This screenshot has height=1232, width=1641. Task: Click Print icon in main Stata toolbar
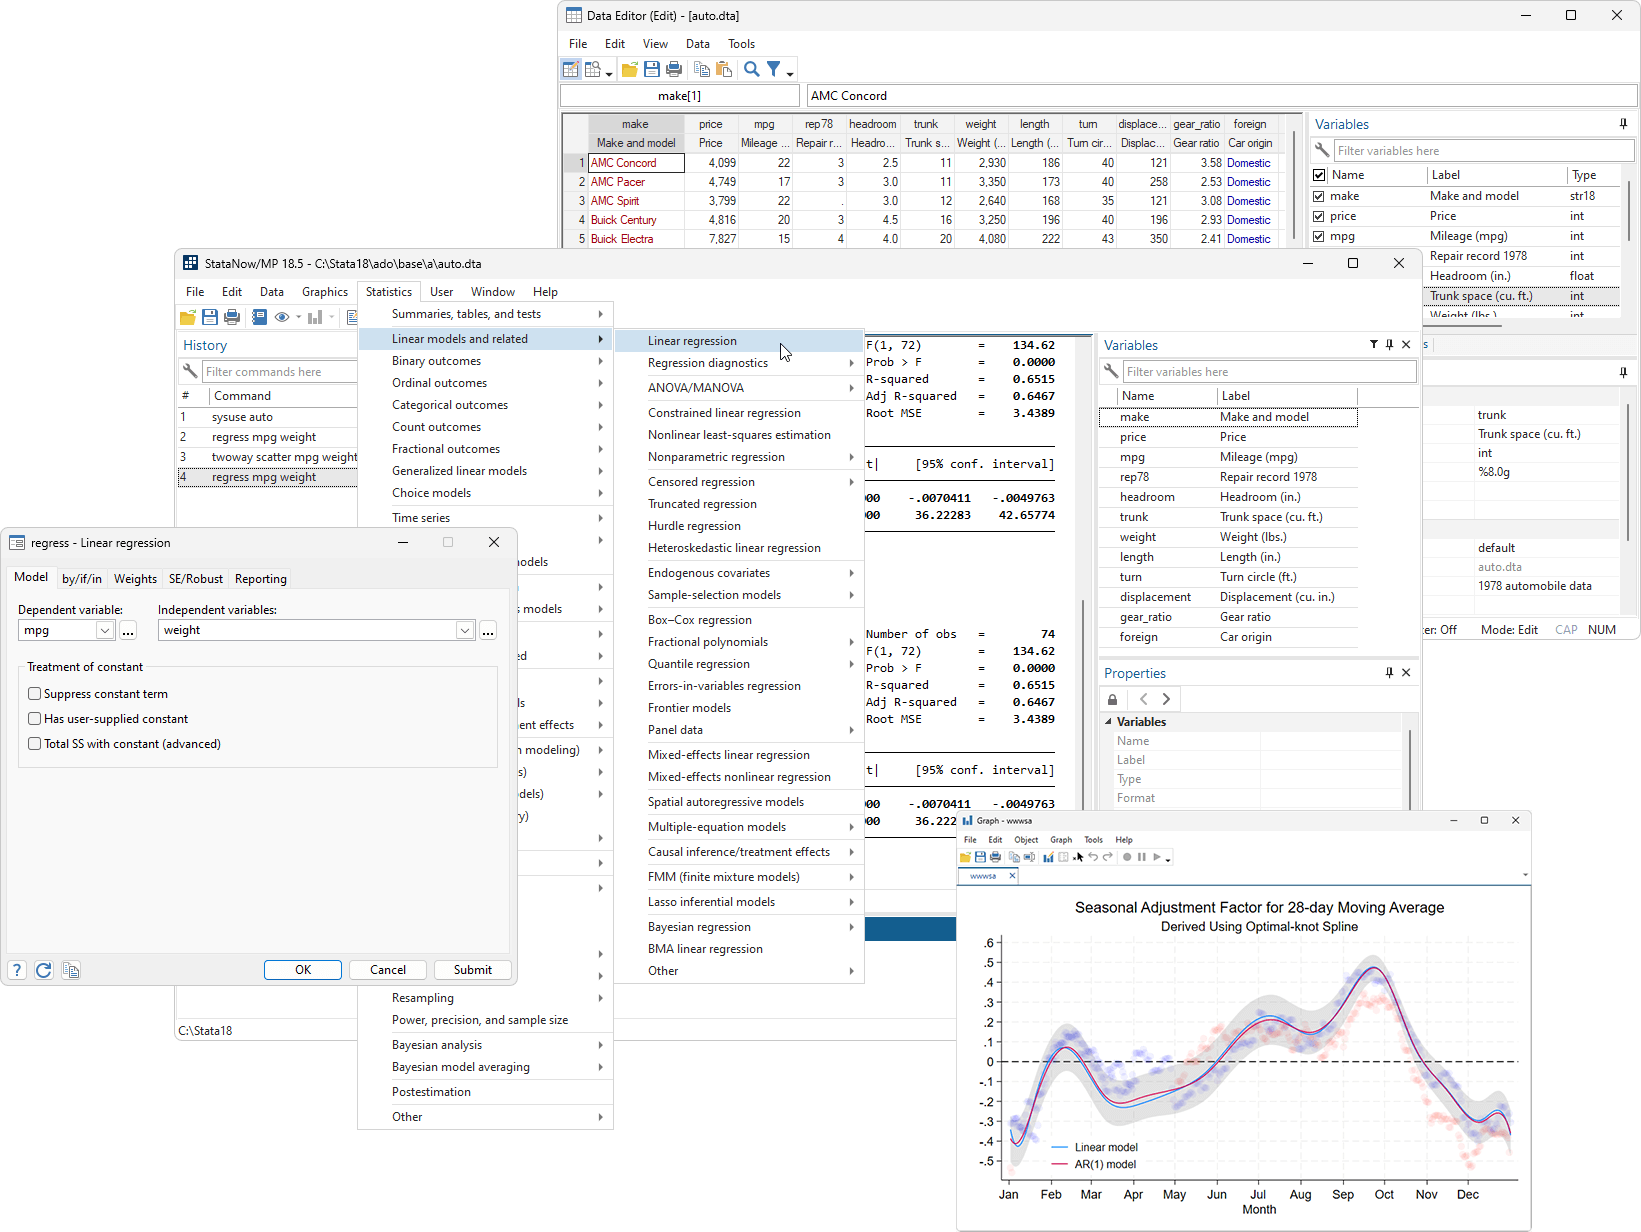pyautogui.click(x=232, y=317)
